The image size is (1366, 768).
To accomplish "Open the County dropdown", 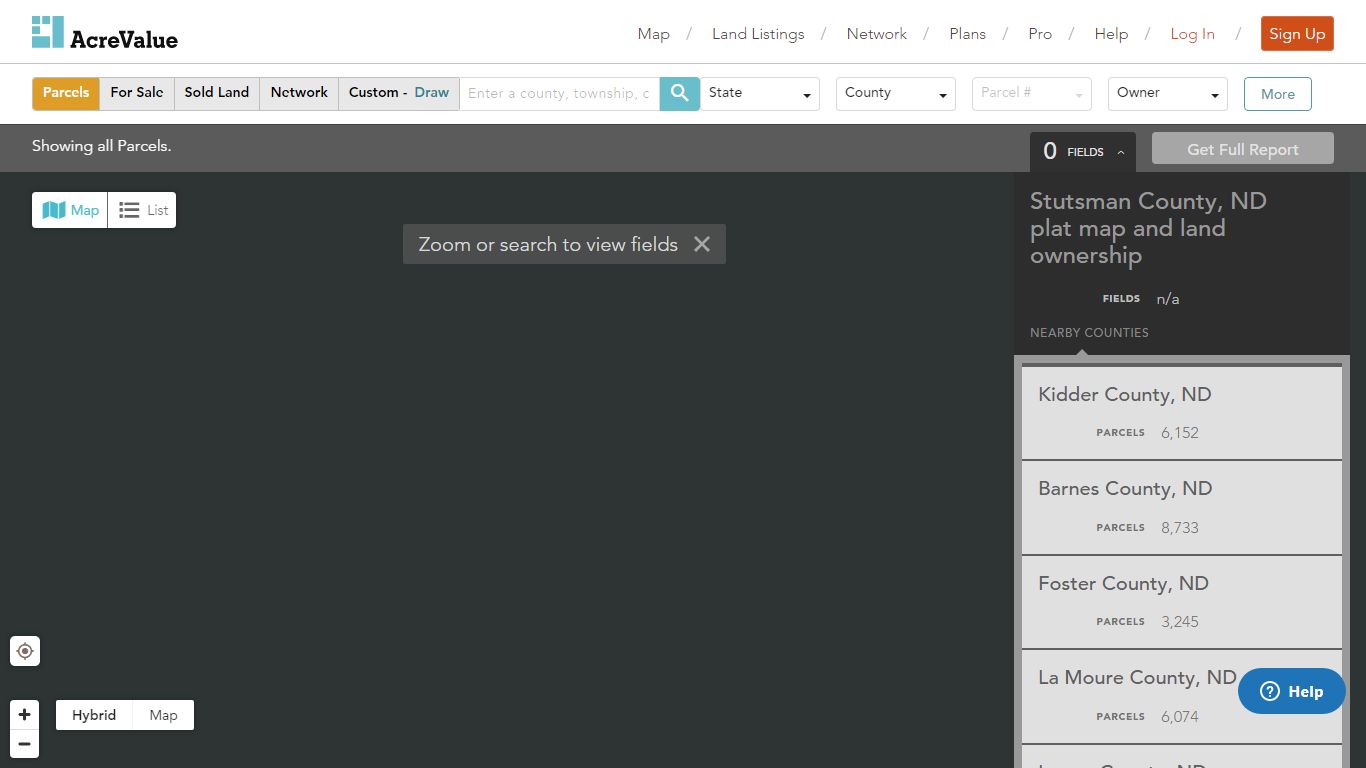I will coord(896,93).
